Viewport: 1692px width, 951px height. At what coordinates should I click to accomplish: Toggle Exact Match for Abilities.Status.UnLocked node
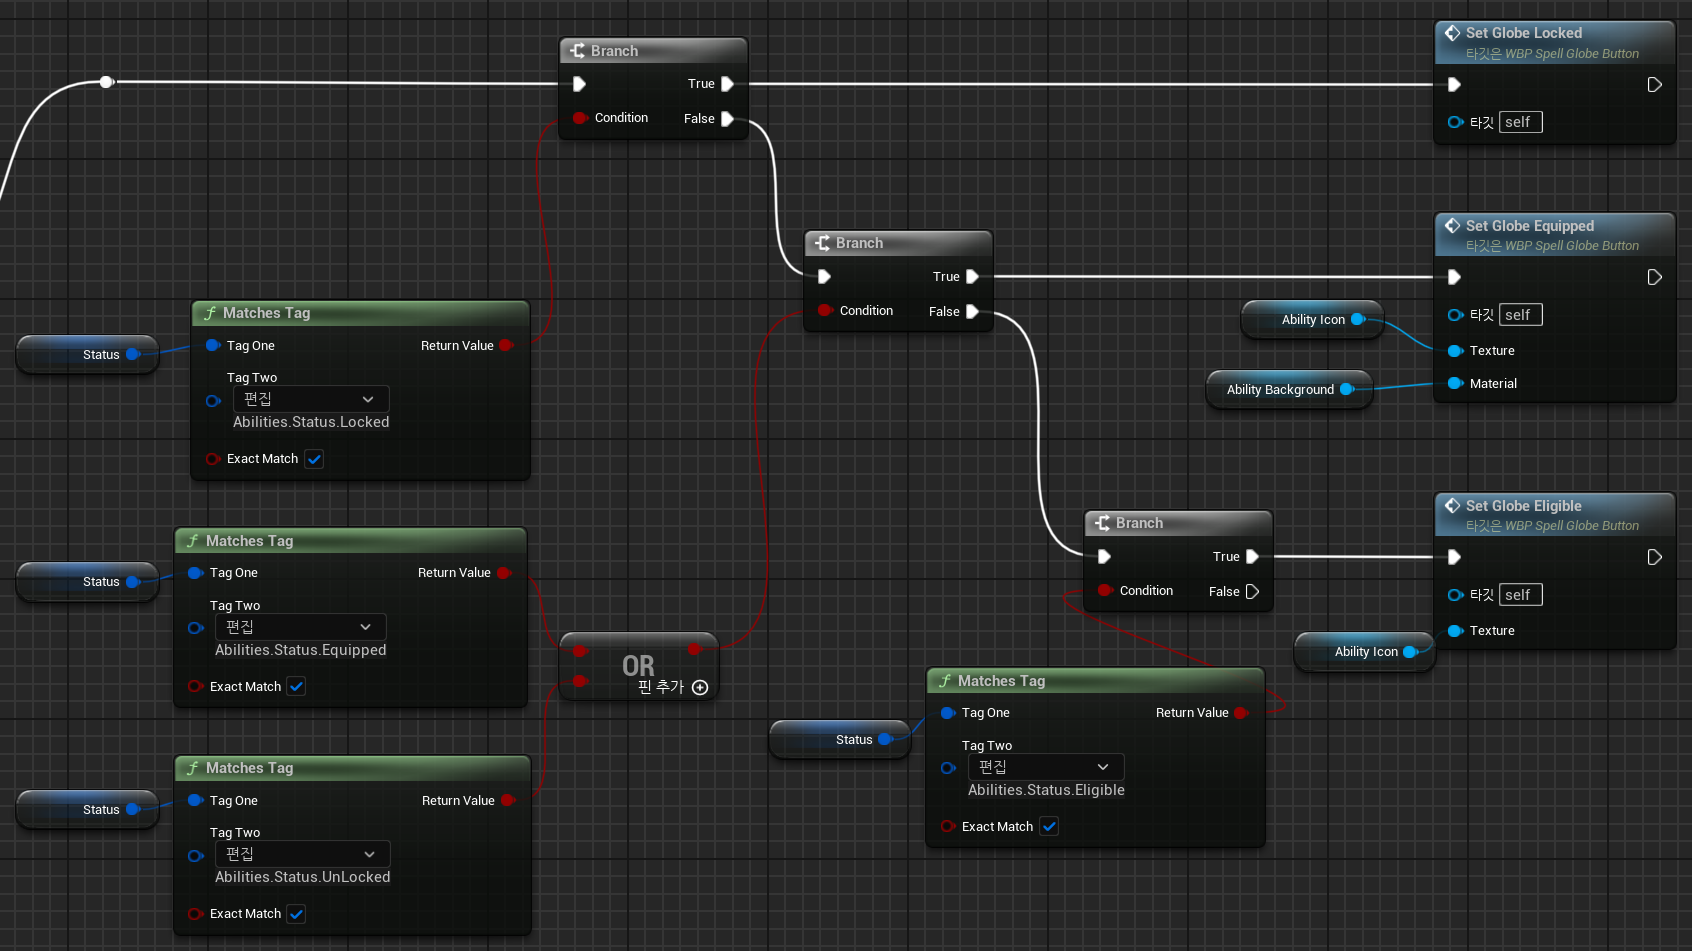click(x=296, y=914)
